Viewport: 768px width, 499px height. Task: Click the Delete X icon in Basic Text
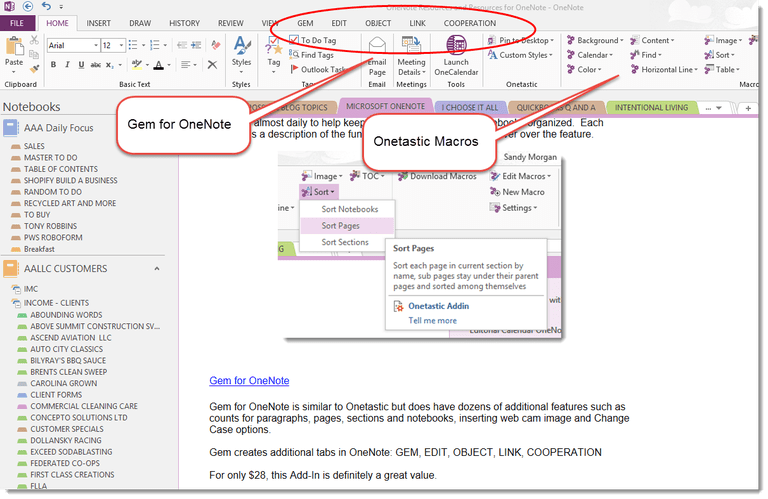pyautogui.click(x=212, y=64)
